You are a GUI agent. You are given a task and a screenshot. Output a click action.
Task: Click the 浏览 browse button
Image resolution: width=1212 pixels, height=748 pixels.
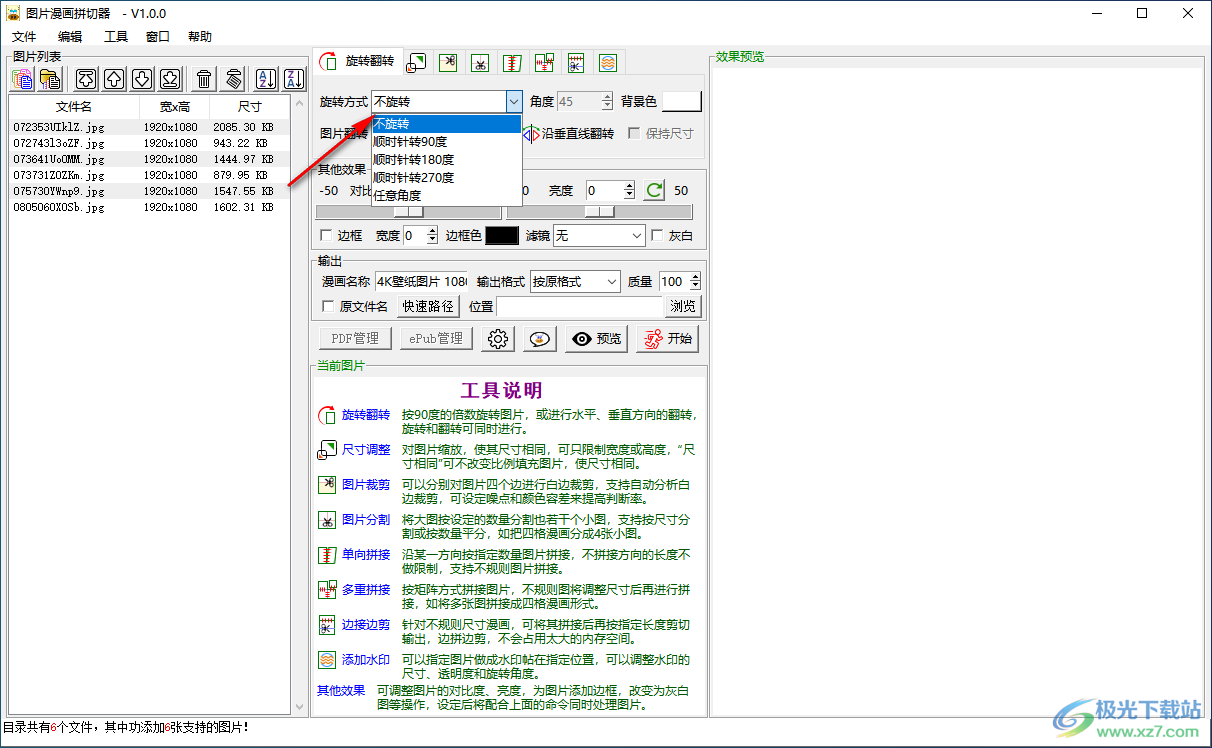(x=683, y=306)
